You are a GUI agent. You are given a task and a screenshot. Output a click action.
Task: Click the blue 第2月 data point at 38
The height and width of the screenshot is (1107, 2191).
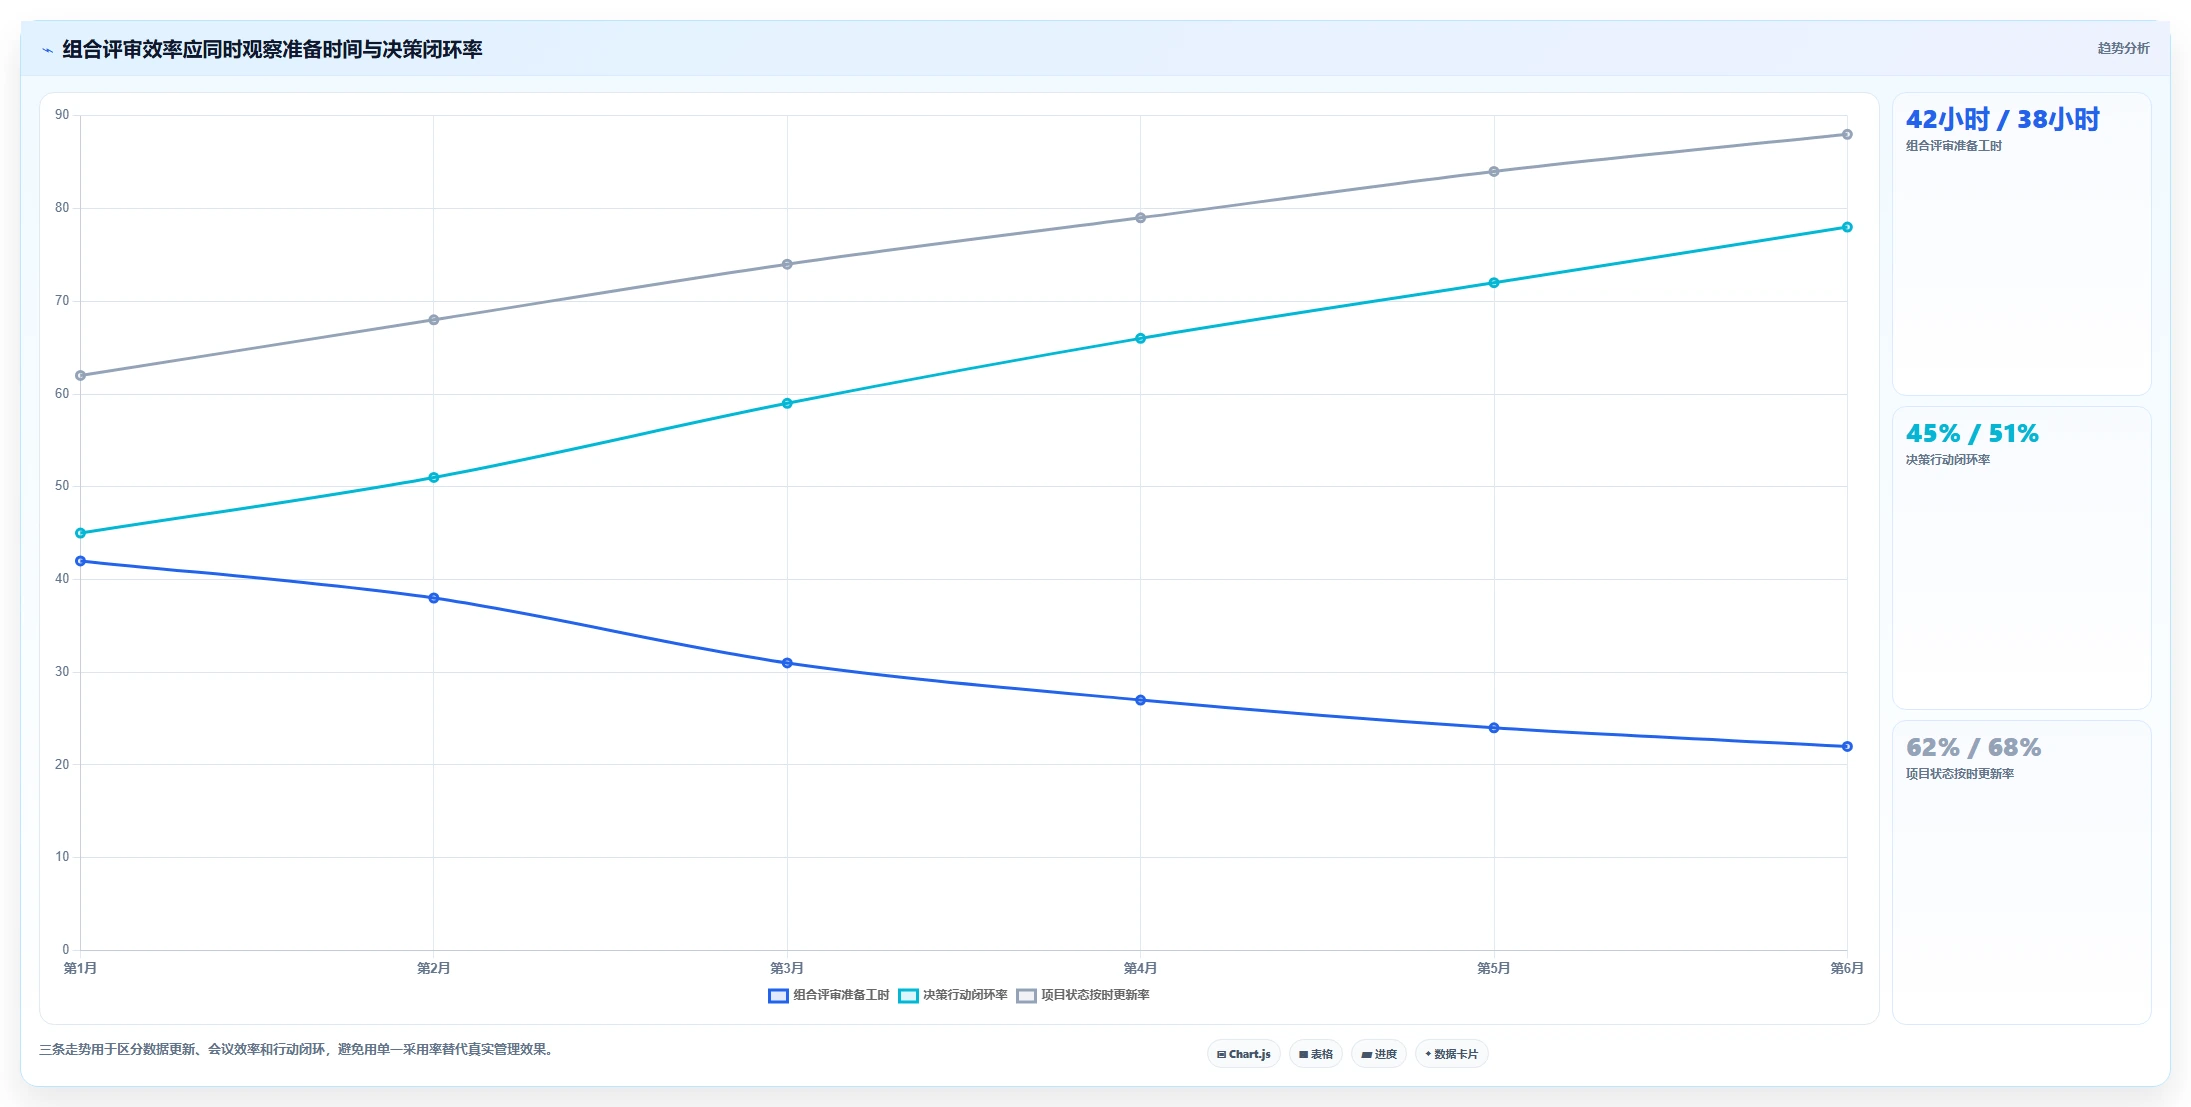434,598
